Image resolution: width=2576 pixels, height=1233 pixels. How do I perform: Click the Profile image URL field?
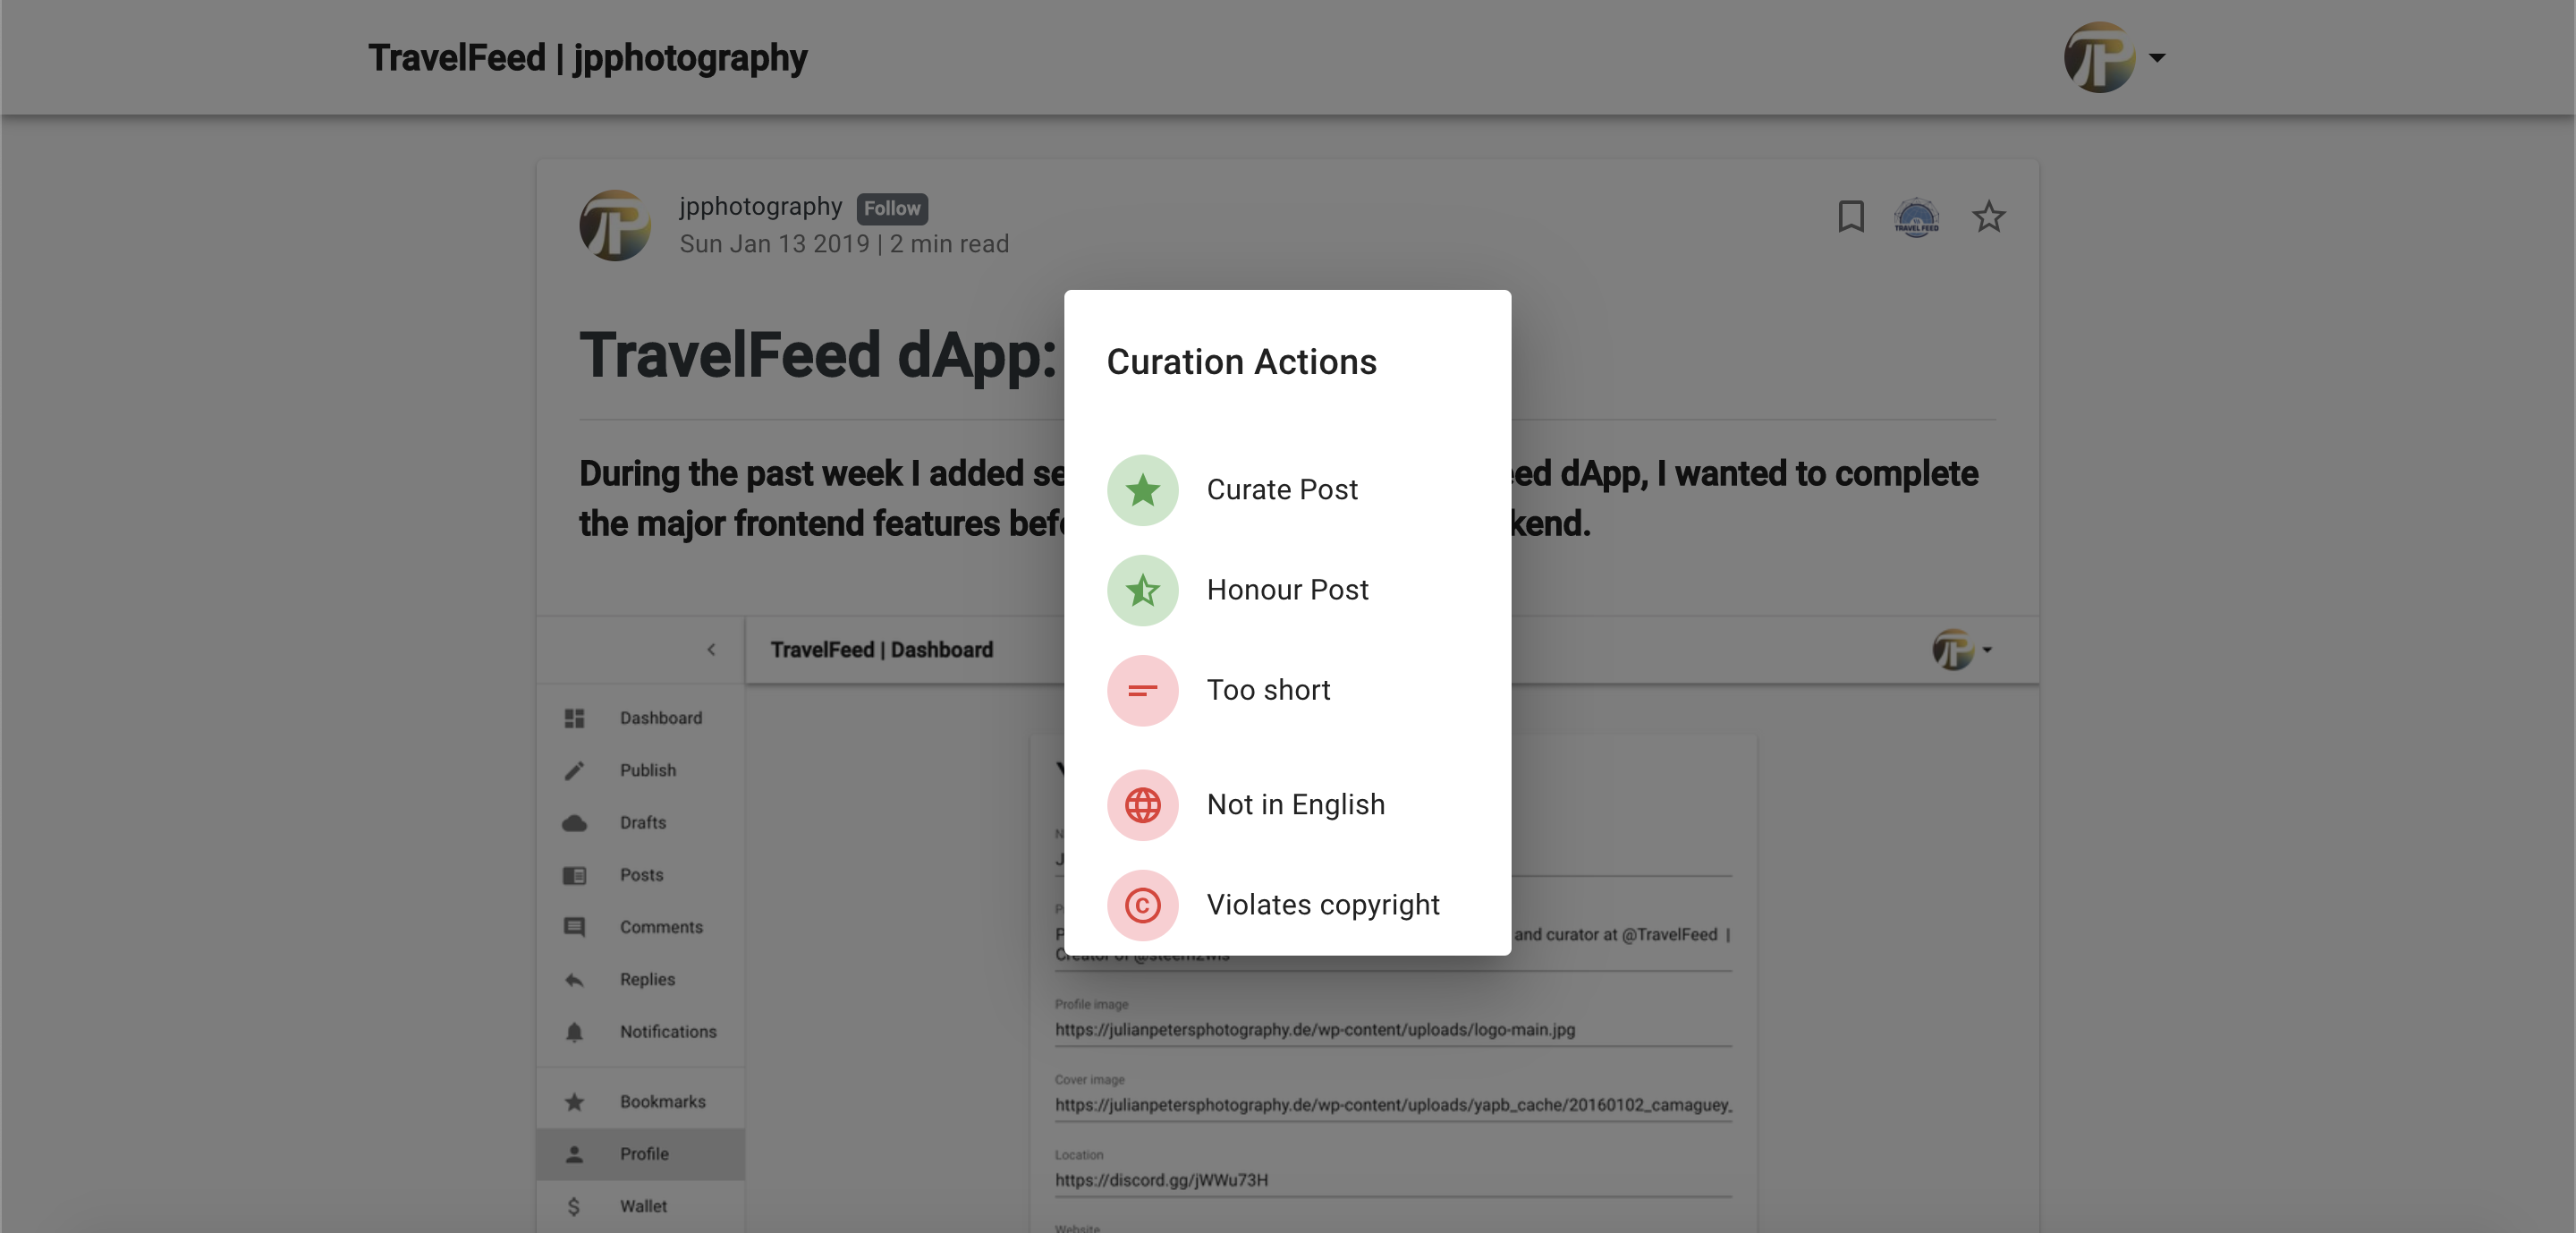point(1392,1029)
